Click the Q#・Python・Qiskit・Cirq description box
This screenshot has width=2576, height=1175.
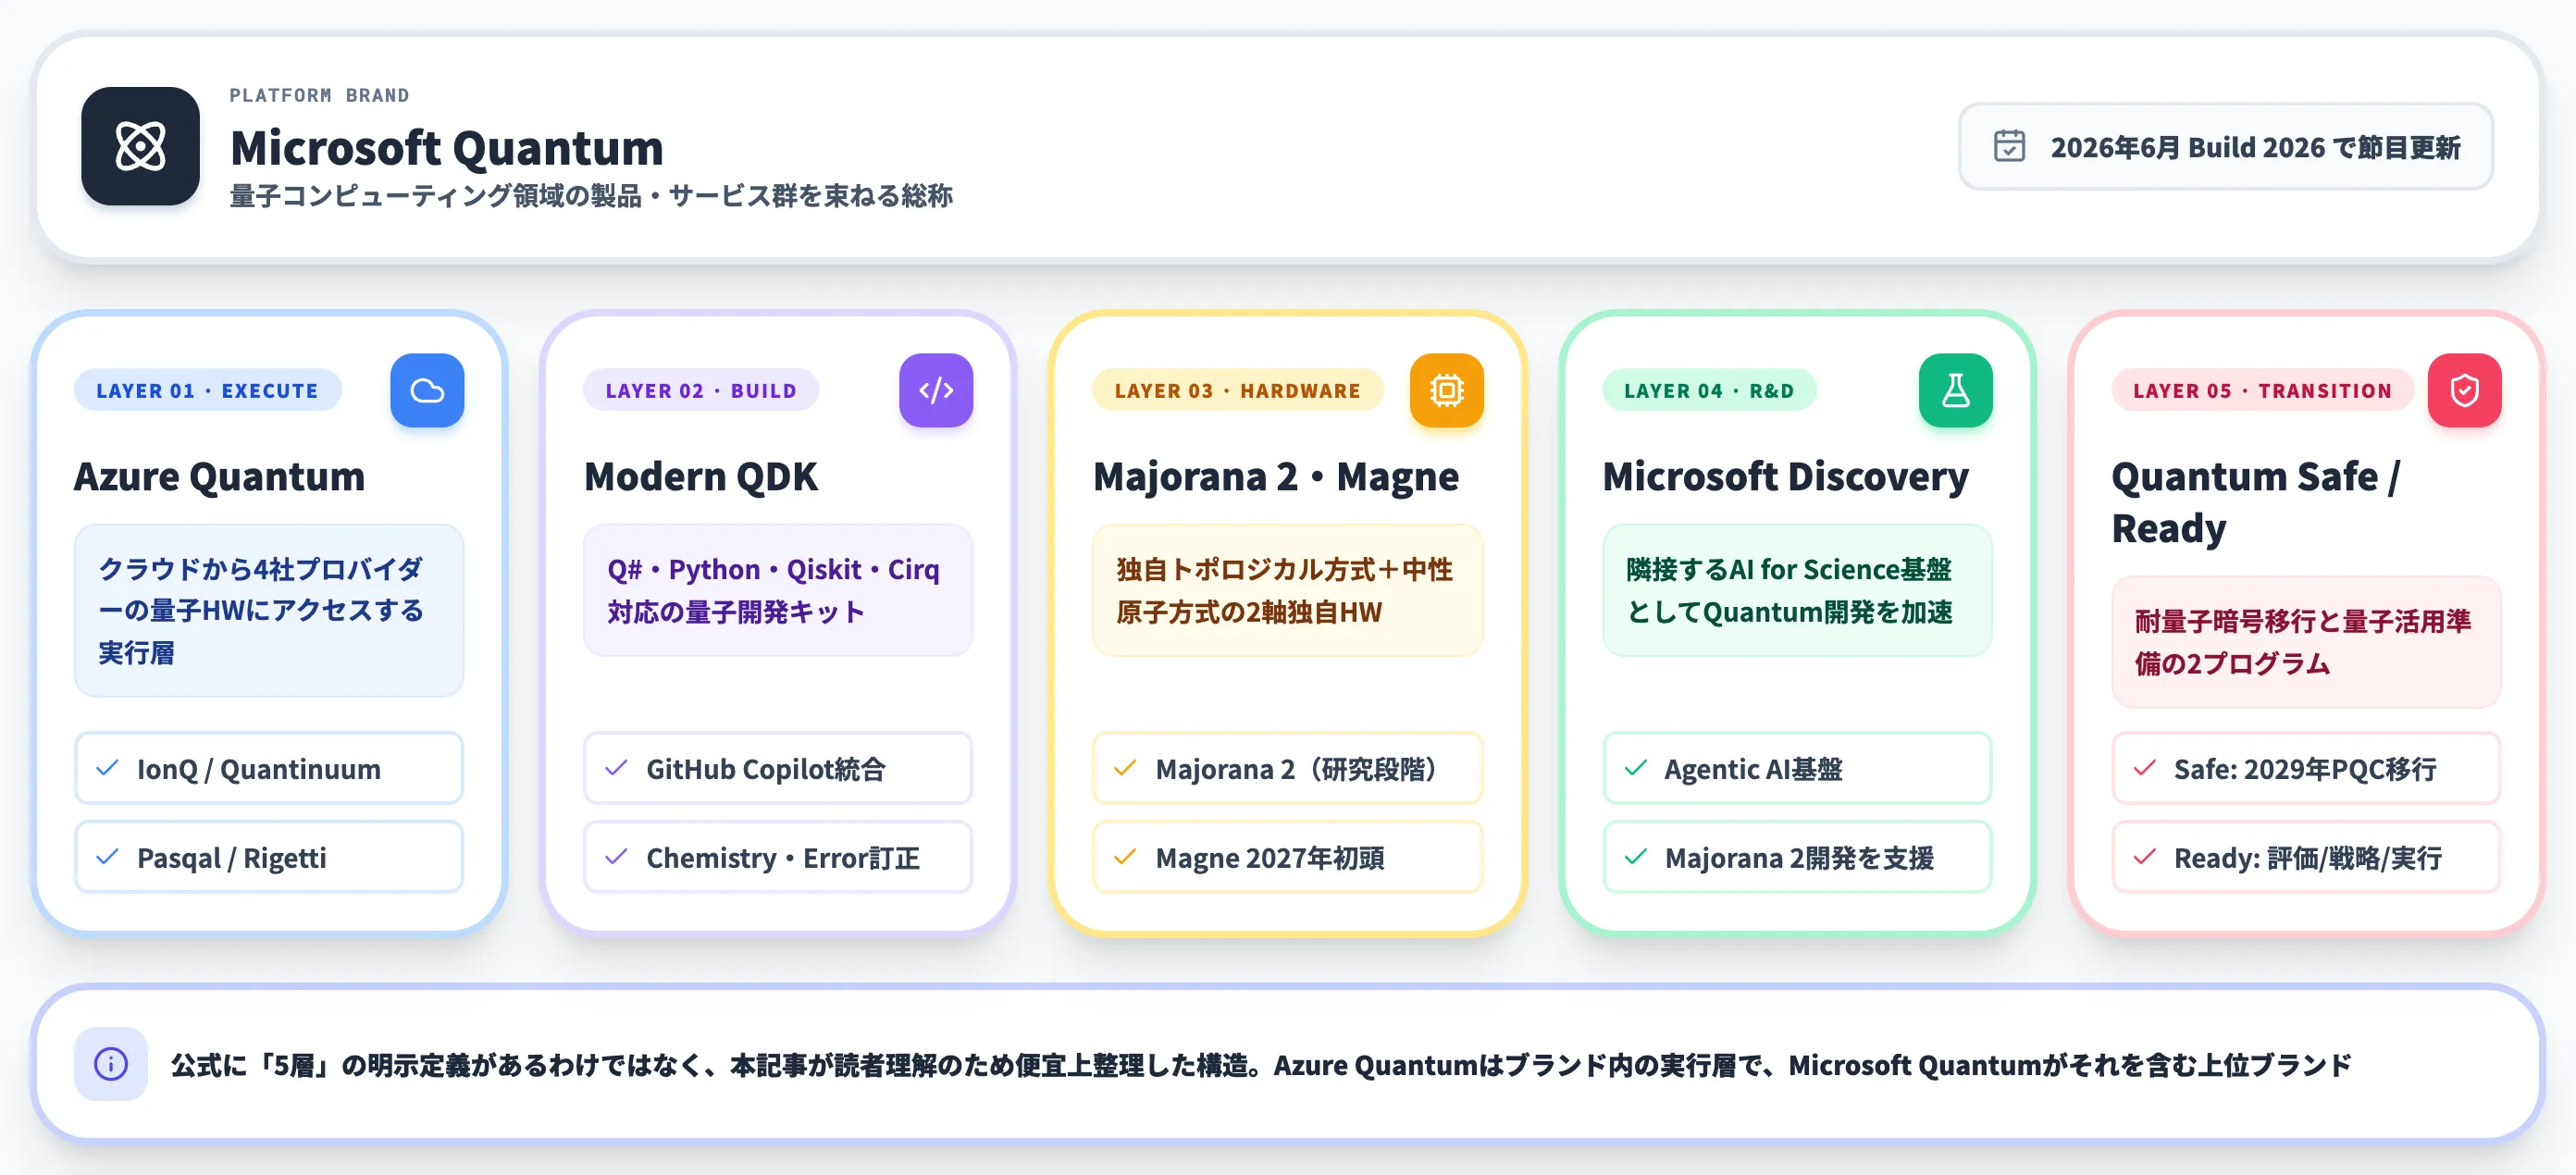778,590
